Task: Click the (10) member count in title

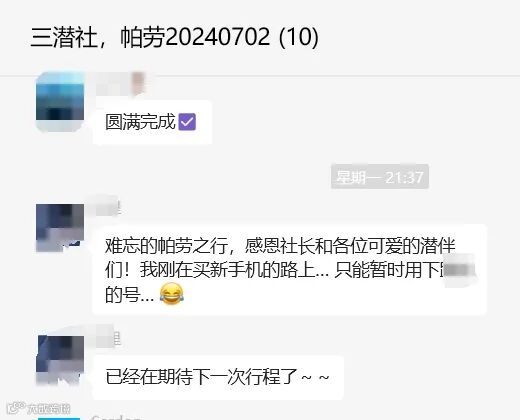Action: click(x=298, y=37)
